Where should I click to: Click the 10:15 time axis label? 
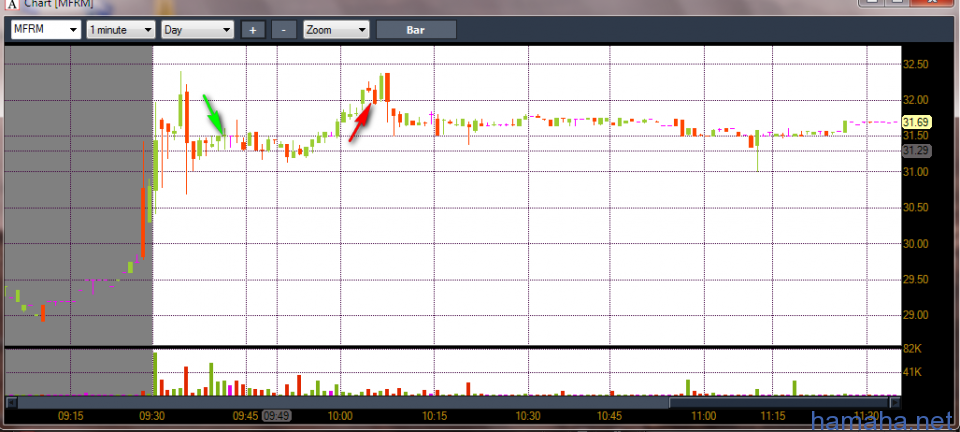click(x=434, y=415)
